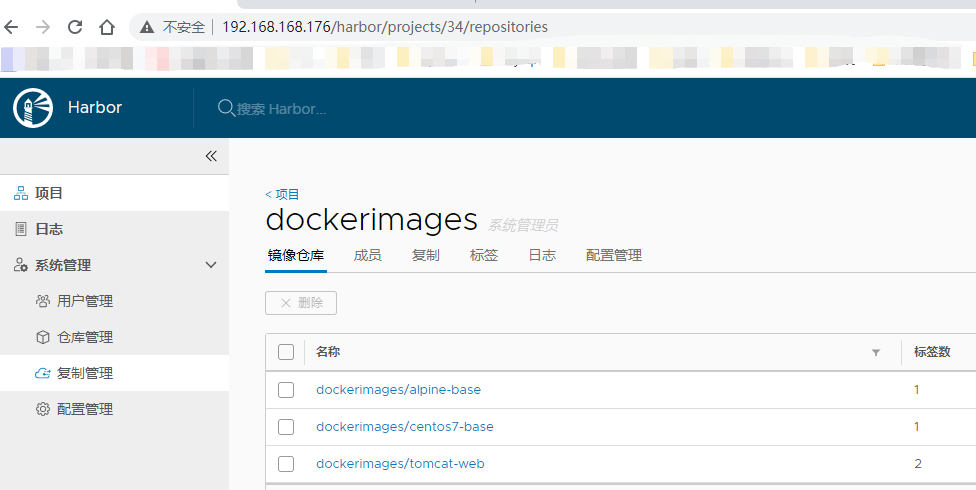Open the dockerimages/alpine-base repository link
The height and width of the screenshot is (490, 976).
pos(398,390)
